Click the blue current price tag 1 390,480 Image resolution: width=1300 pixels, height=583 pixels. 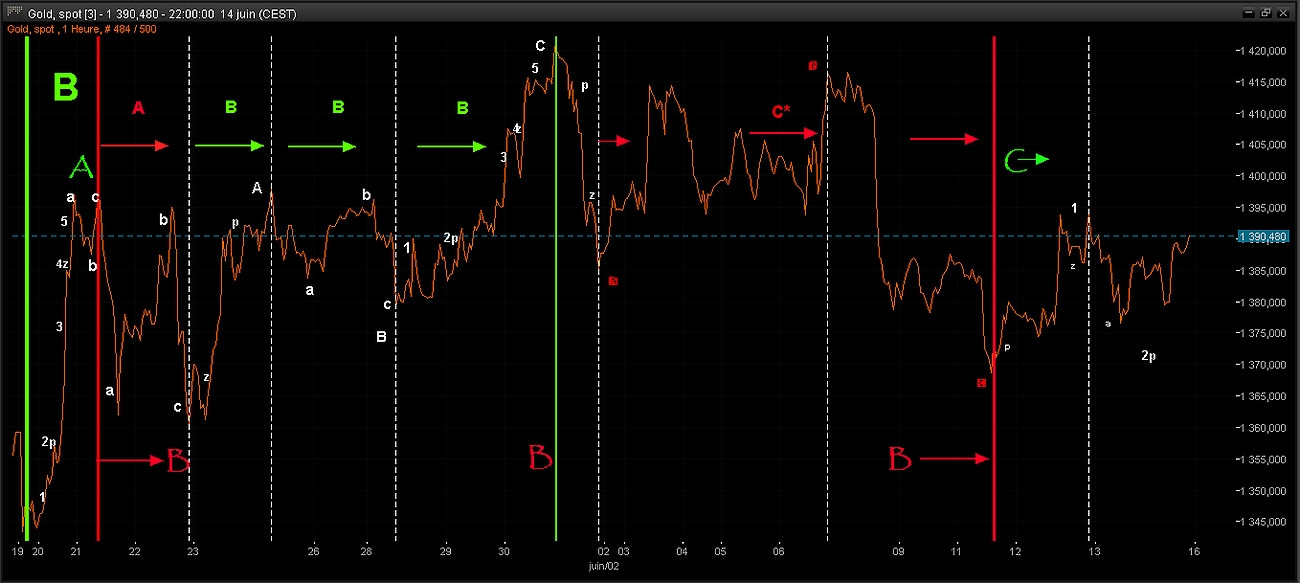tap(1263, 237)
